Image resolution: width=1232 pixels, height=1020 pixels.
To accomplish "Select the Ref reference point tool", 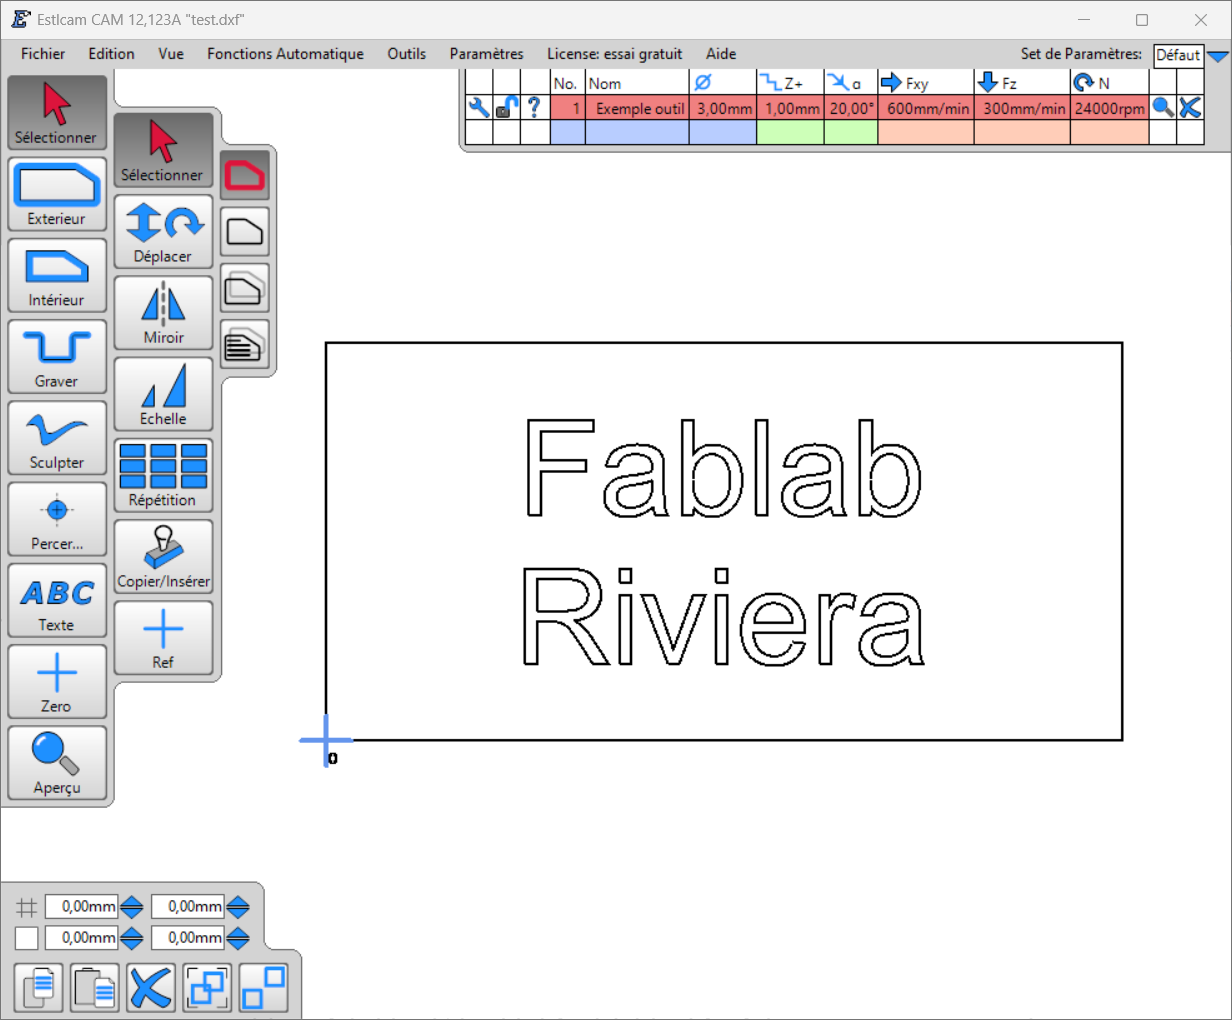I will [x=163, y=638].
